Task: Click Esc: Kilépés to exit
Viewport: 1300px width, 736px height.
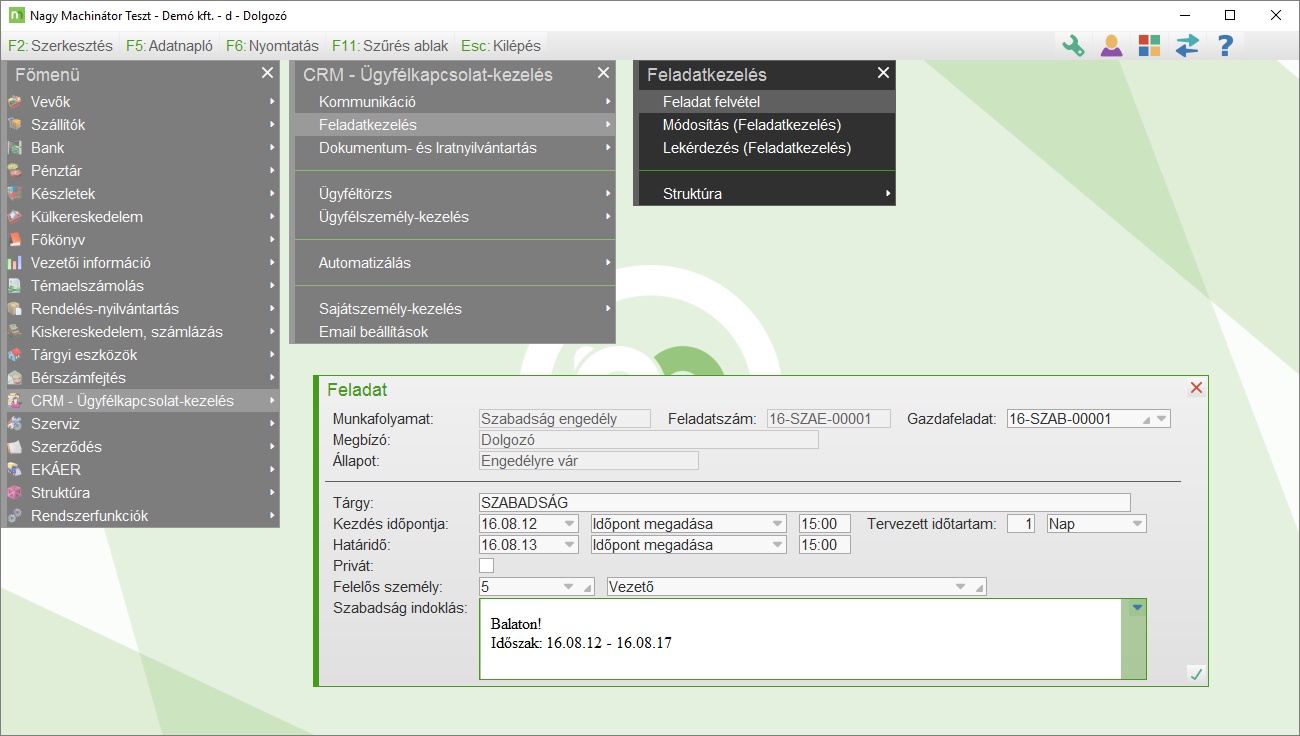Action: coord(501,46)
